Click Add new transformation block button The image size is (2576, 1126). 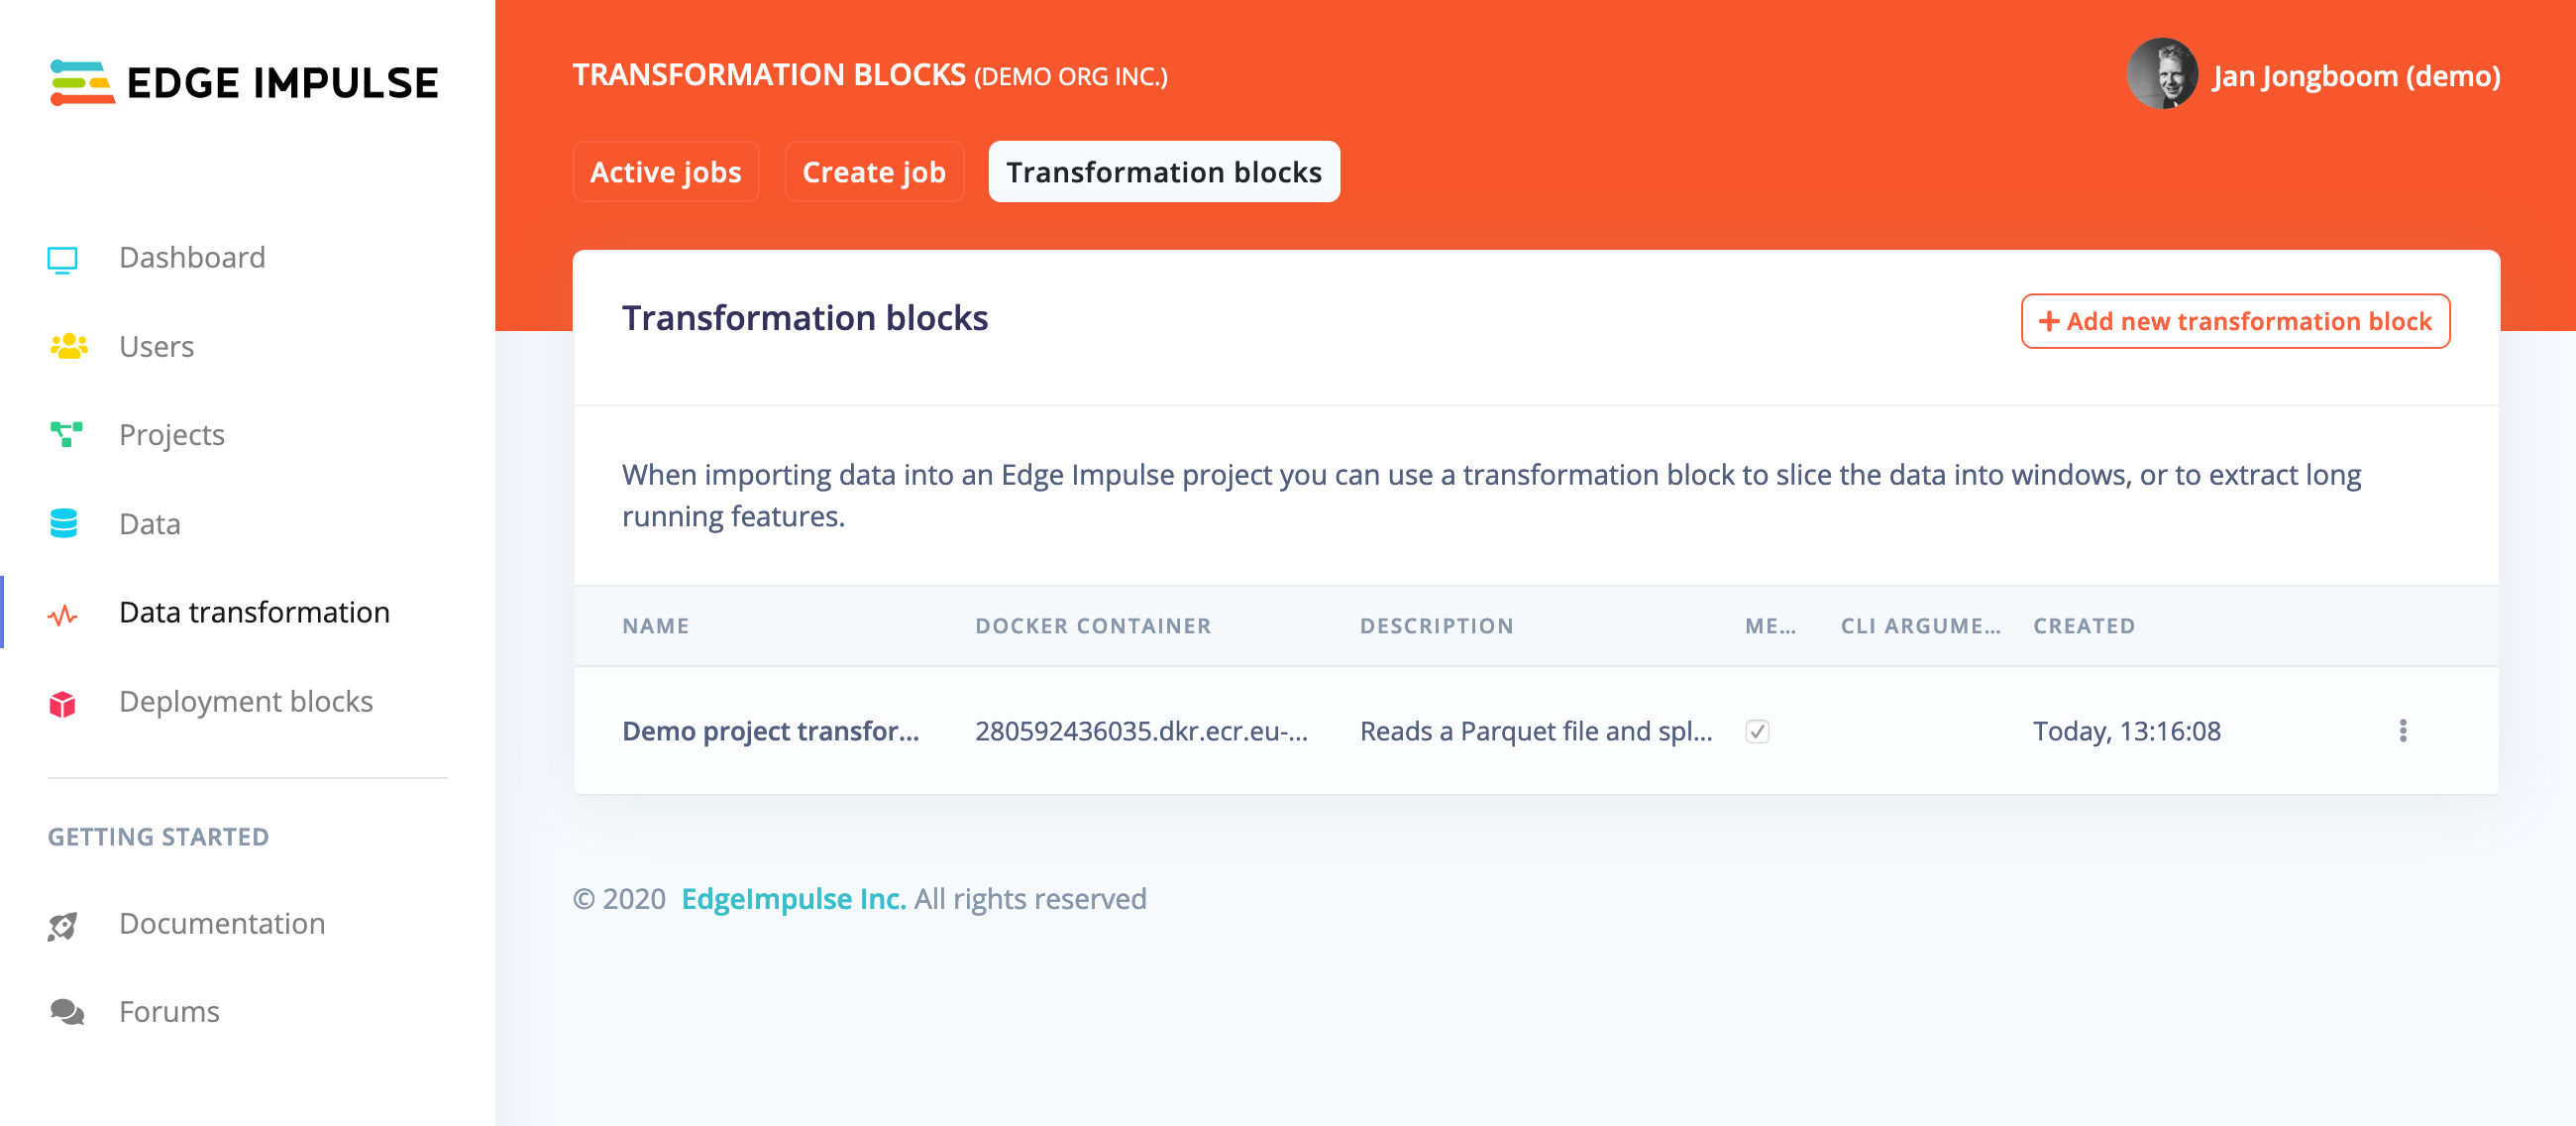[2235, 321]
